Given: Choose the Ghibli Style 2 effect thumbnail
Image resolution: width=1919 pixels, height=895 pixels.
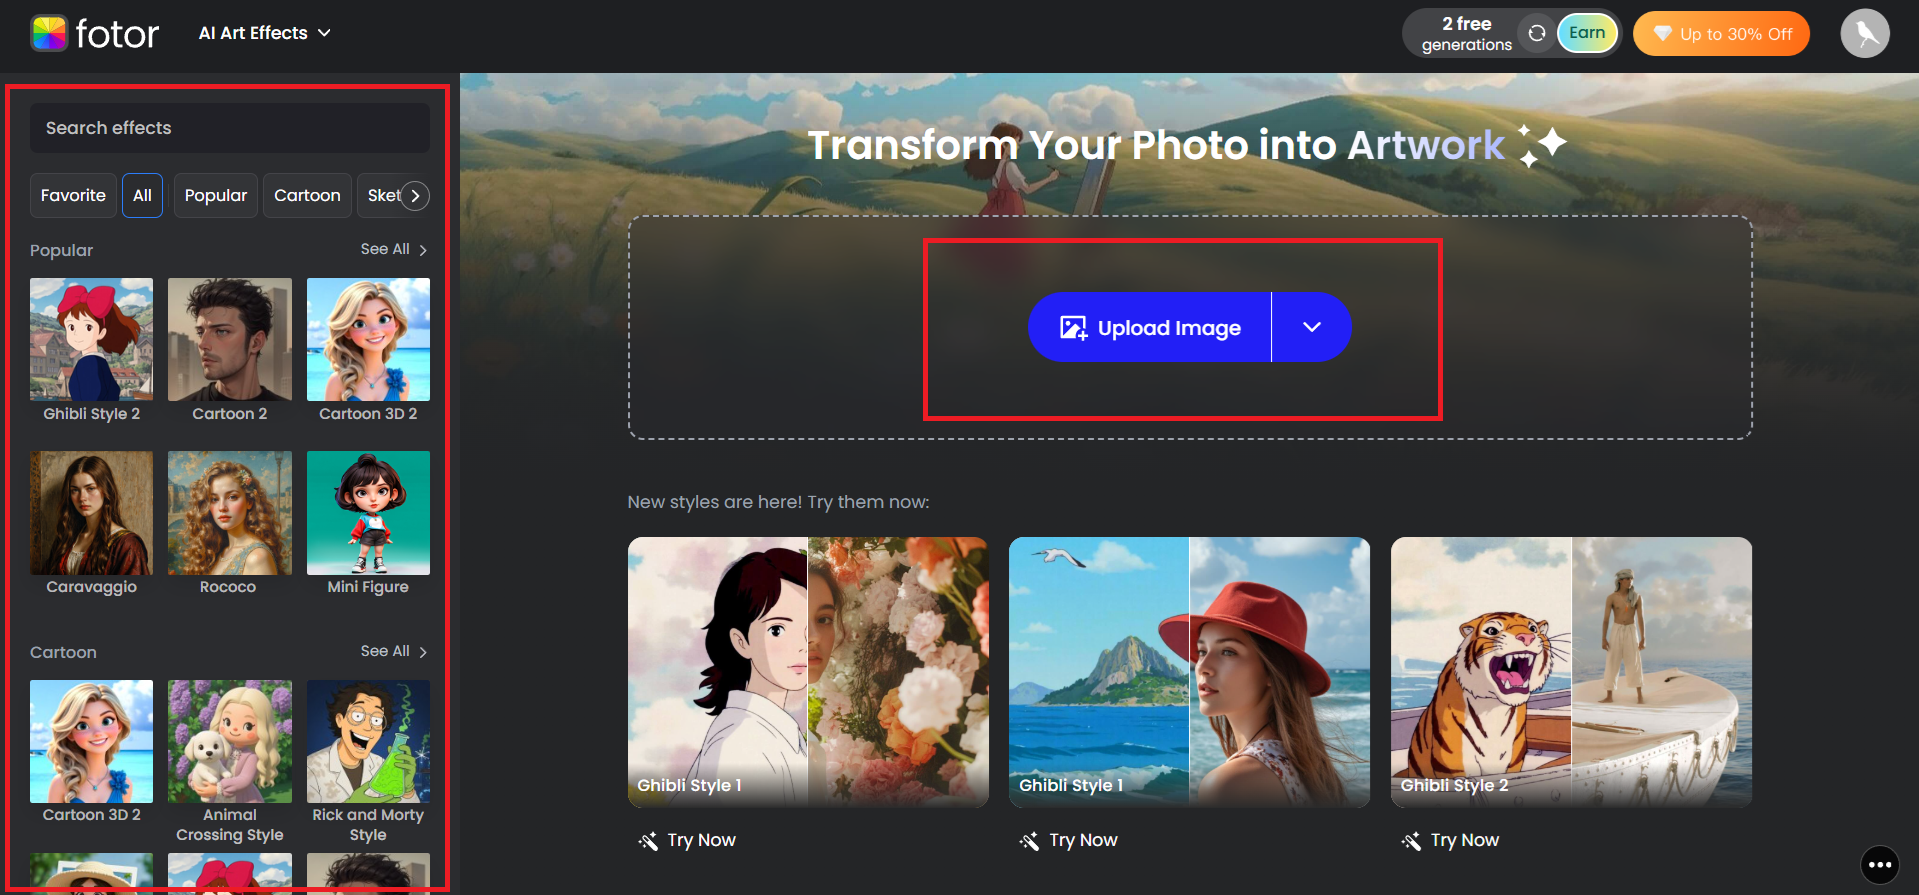Looking at the screenshot, I should pos(91,340).
